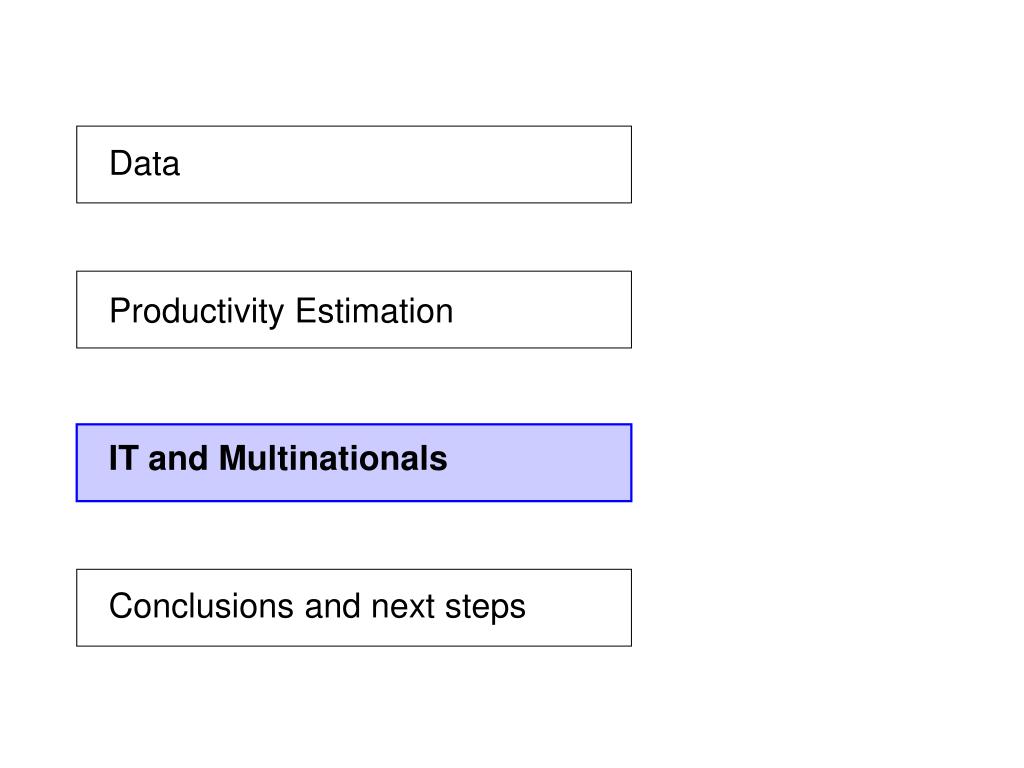Jump to the agenda's first item, Data
This screenshot has width=1024, height=768.
point(354,165)
